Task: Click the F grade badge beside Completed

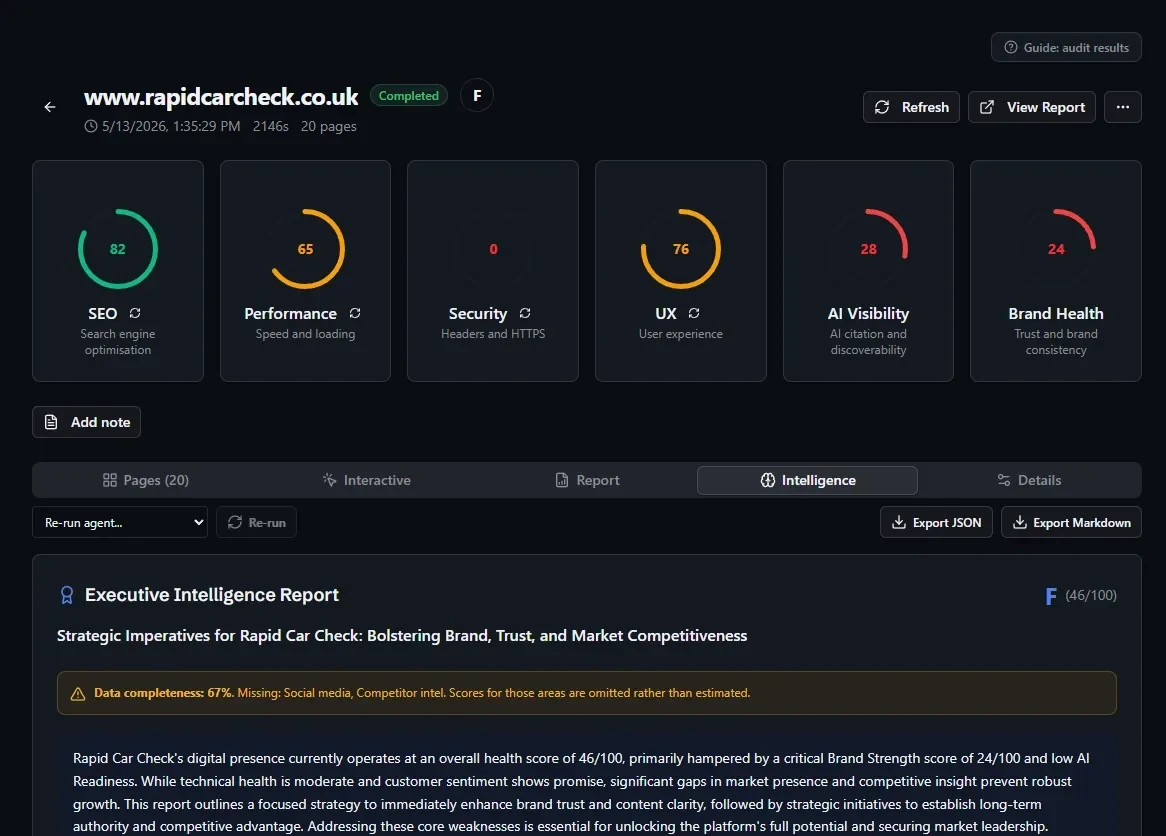Action: (477, 95)
